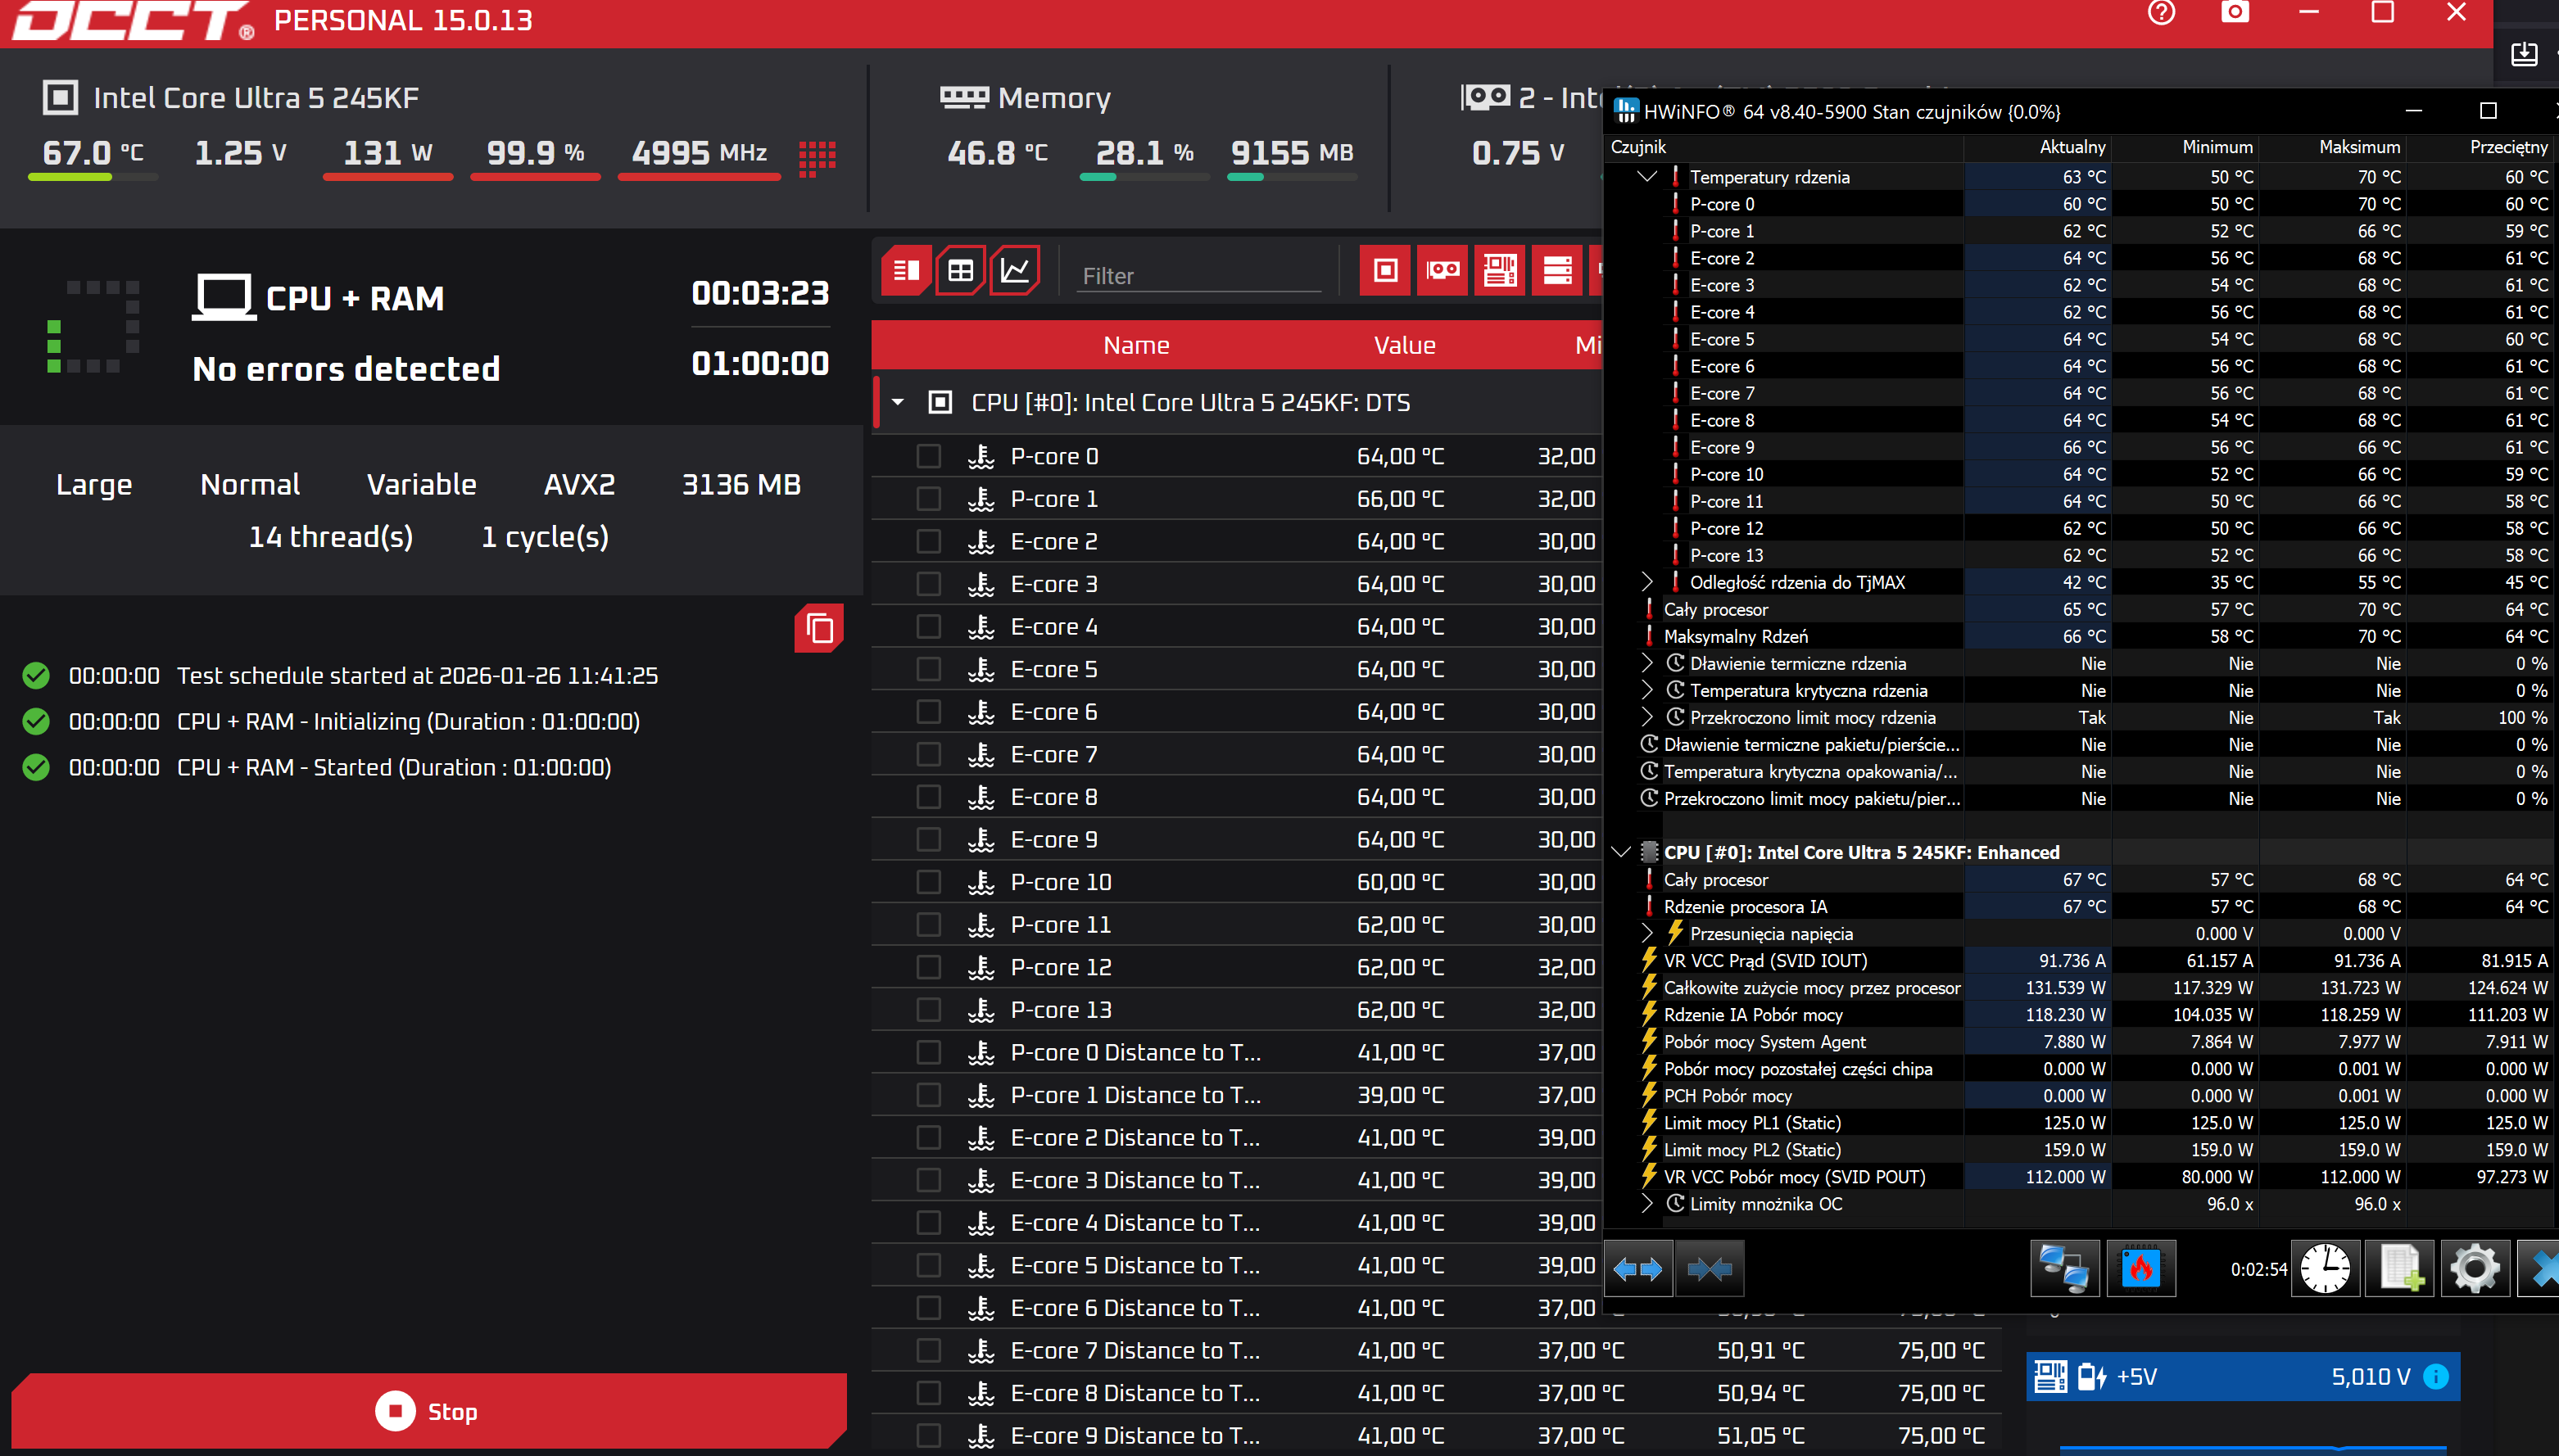Copy the test log with the copy icon

click(819, 628)
